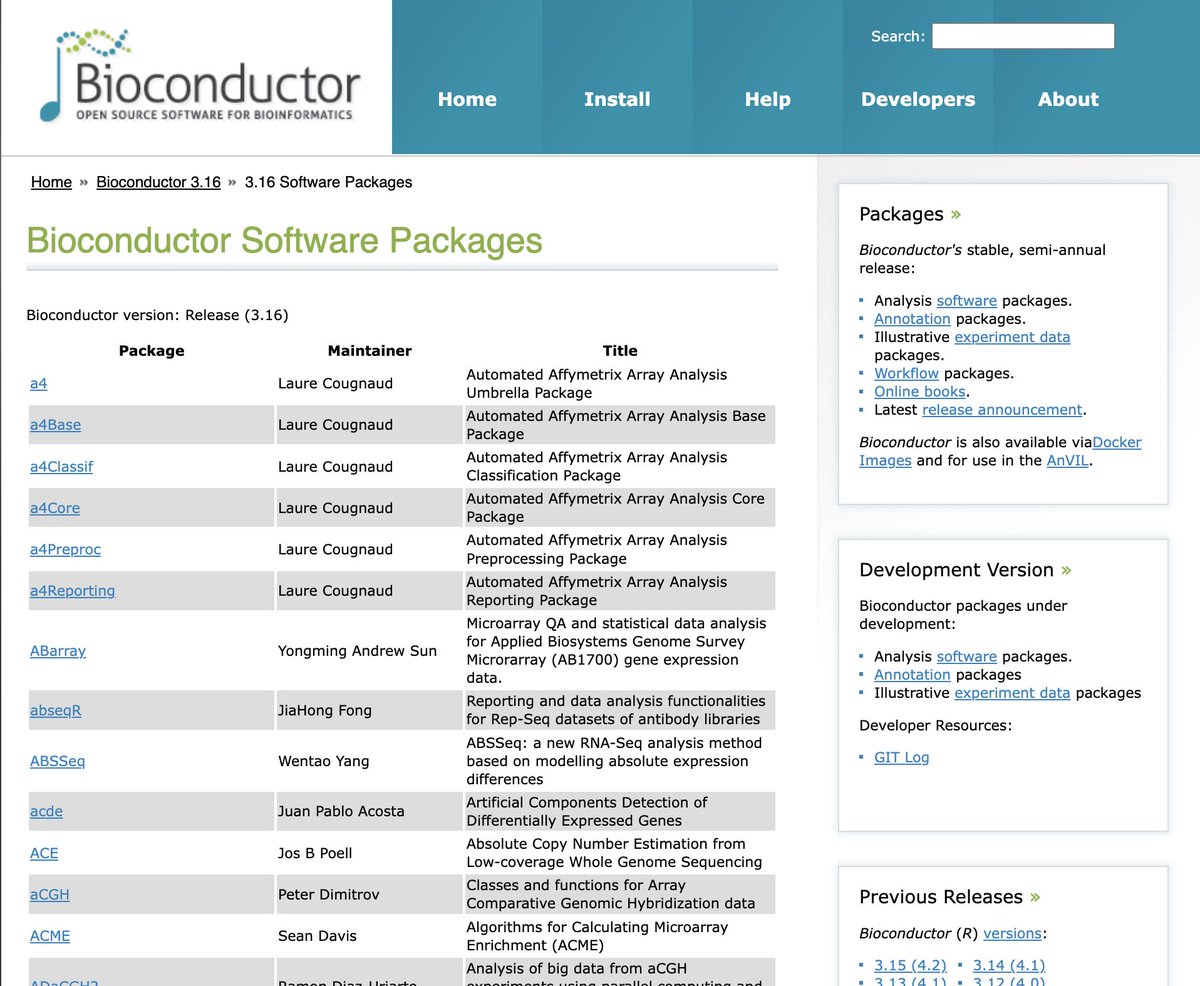Open the a4Reporting package link
The width and height of the screenshot is (1200, 986).
point(73,591)
